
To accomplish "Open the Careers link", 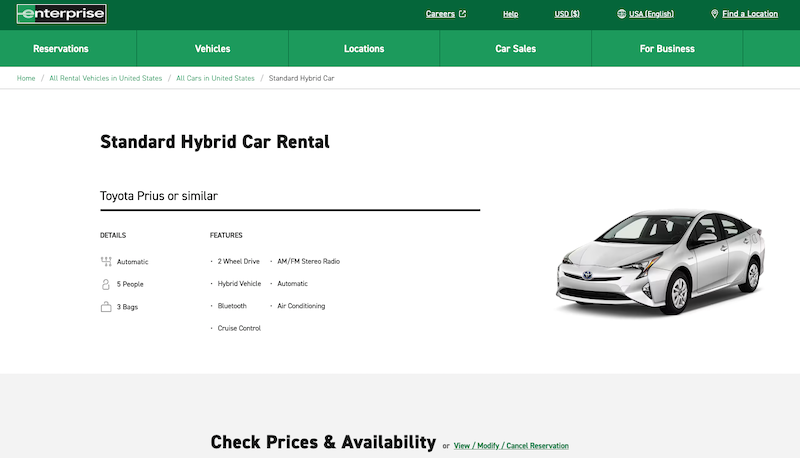I will 440,14.
